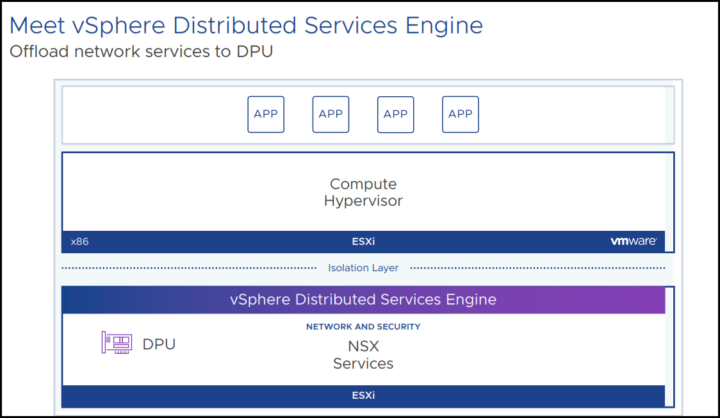Click the DPU card icon
The image size is (720, 418).
pos(117,343)
